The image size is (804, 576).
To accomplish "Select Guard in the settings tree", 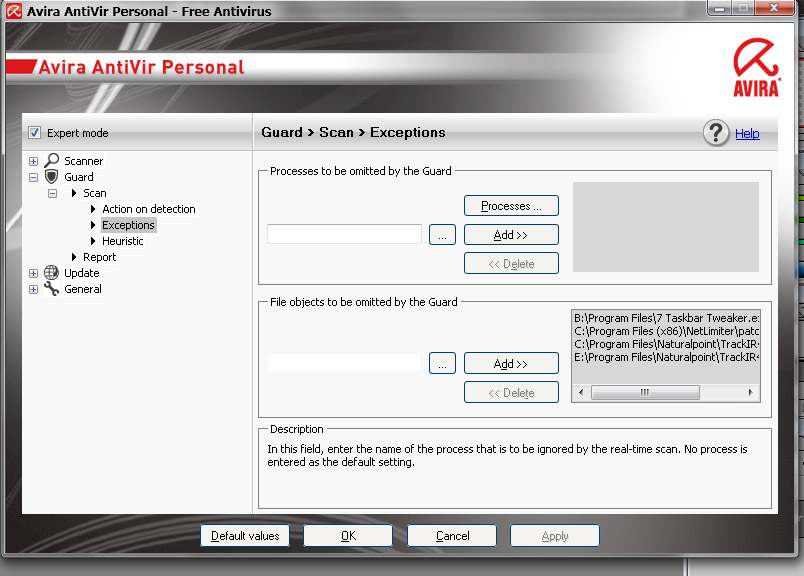I will click(79, 177).
